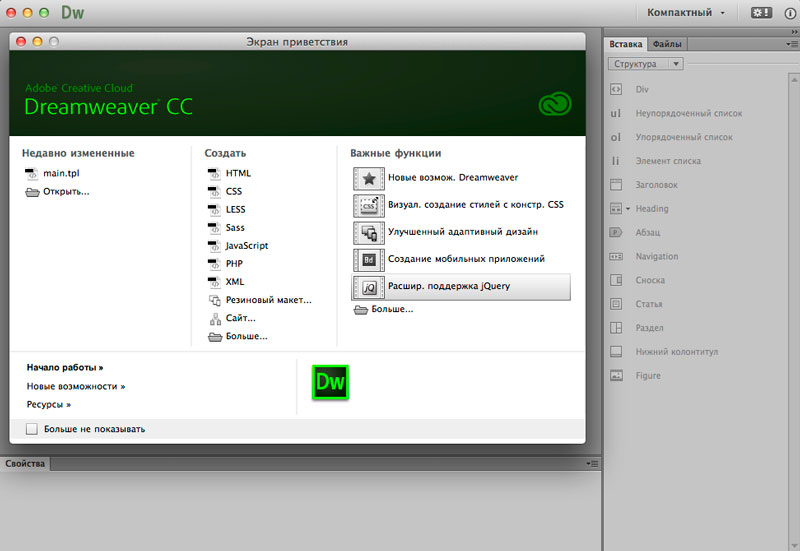Switch to the Файлы tab
Image resolution: width=800 pixels, height=551 pixels.
point(667,44)
